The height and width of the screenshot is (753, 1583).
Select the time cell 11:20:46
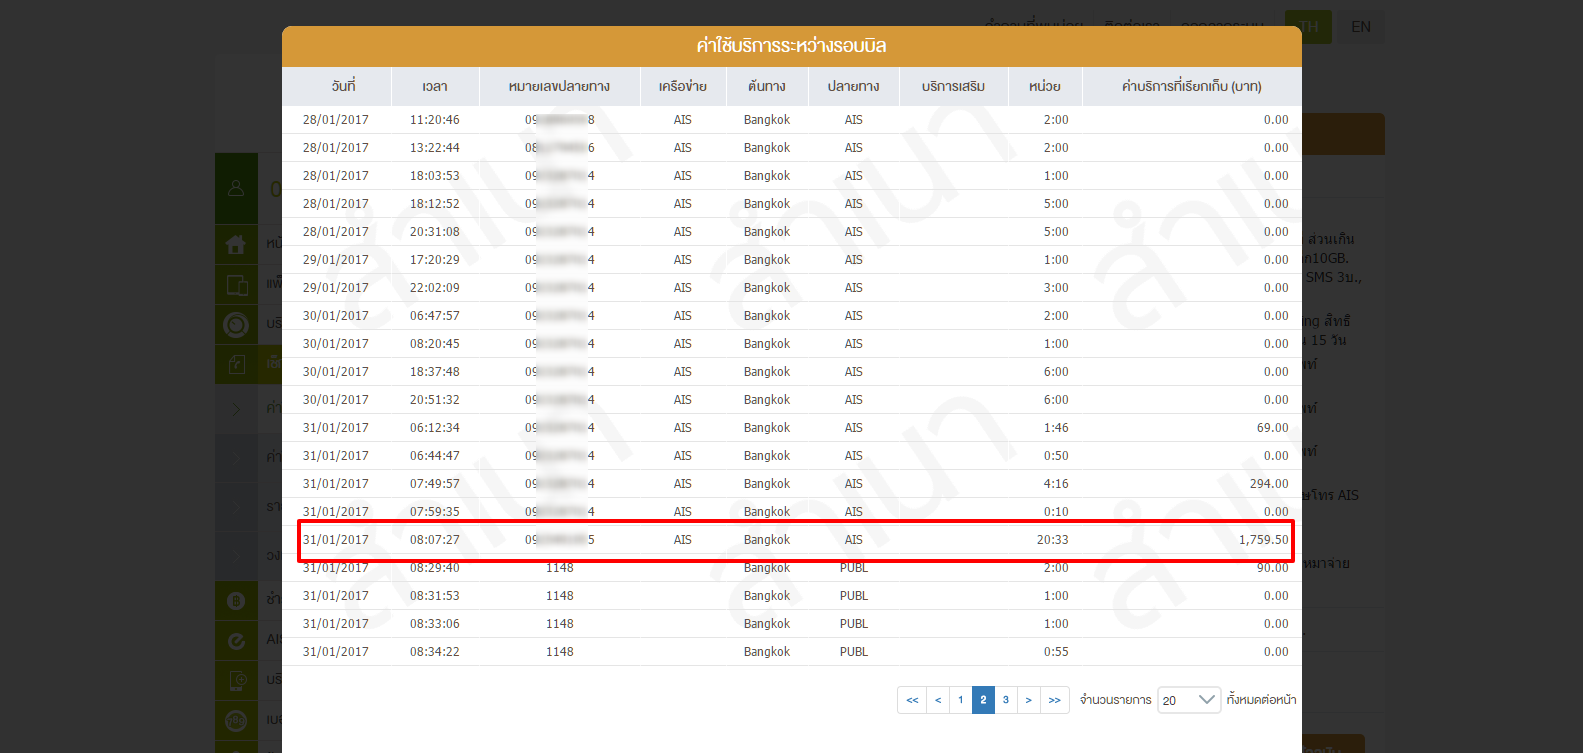(x=435, y=120)
